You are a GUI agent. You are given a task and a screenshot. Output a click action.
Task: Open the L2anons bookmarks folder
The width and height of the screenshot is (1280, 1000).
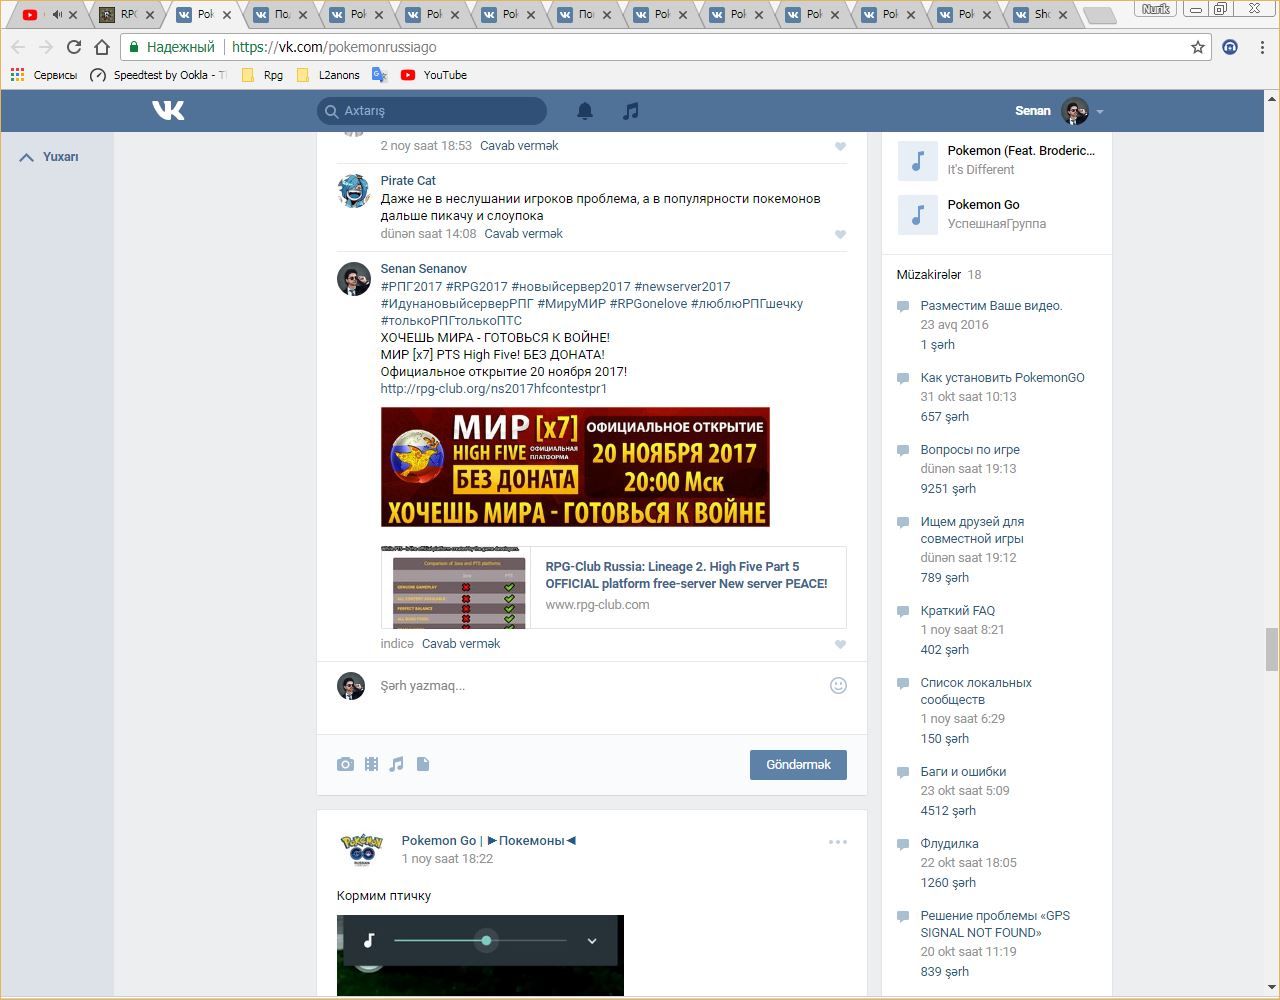(328, 75)
